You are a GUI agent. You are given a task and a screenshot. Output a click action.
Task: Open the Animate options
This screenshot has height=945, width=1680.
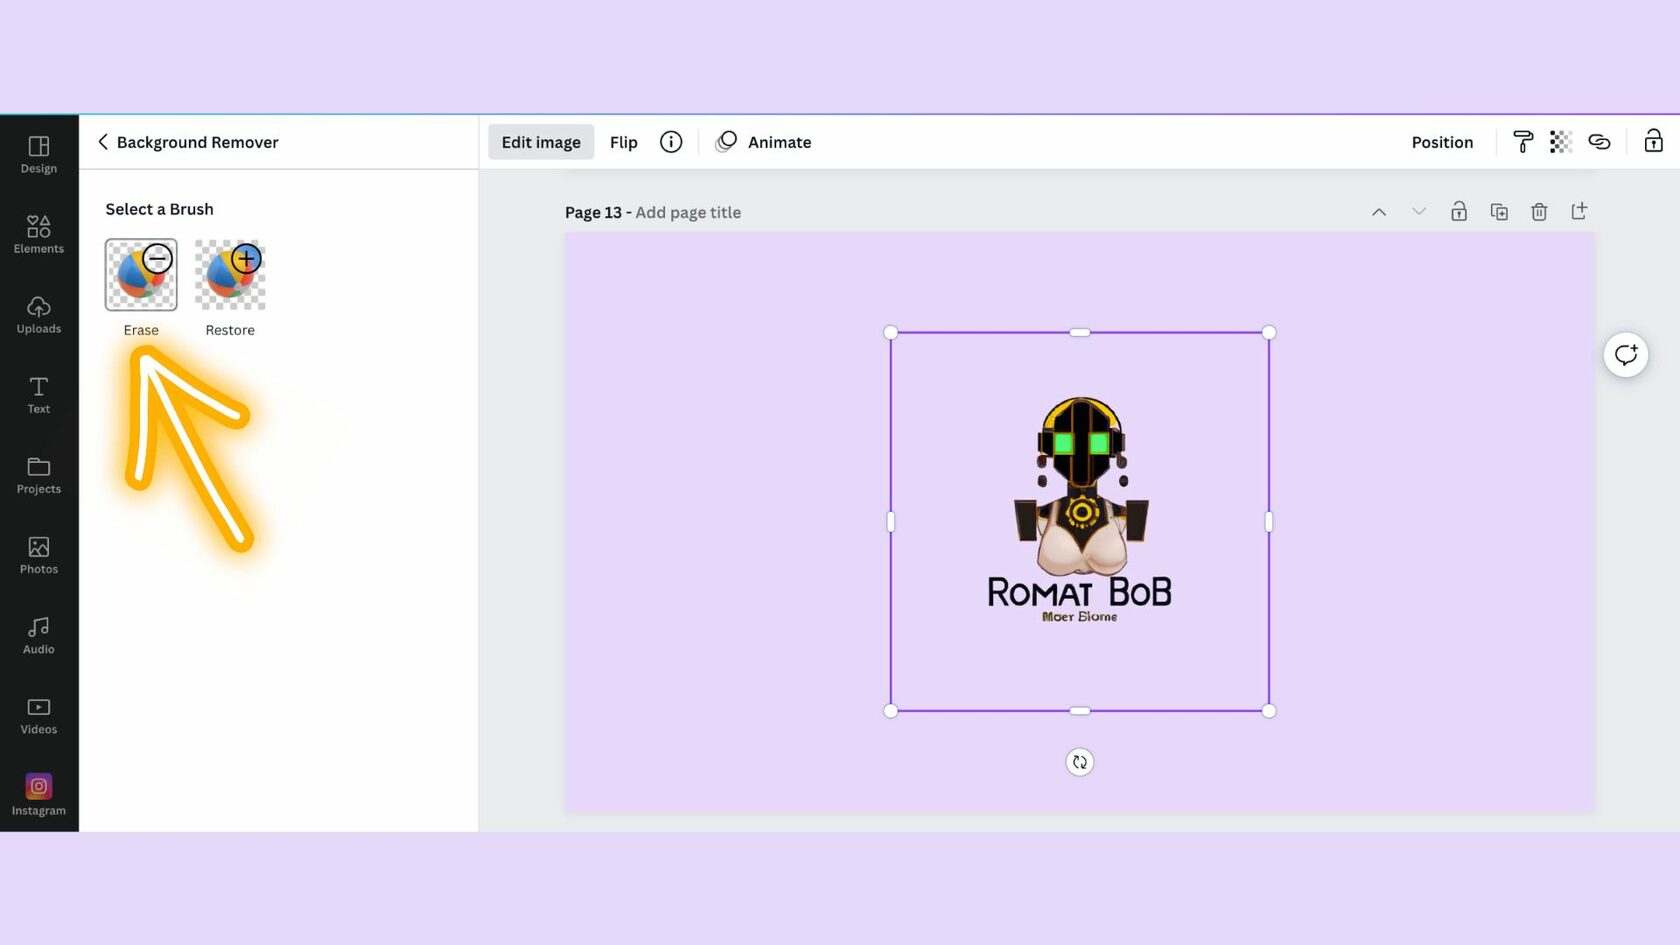764,142
